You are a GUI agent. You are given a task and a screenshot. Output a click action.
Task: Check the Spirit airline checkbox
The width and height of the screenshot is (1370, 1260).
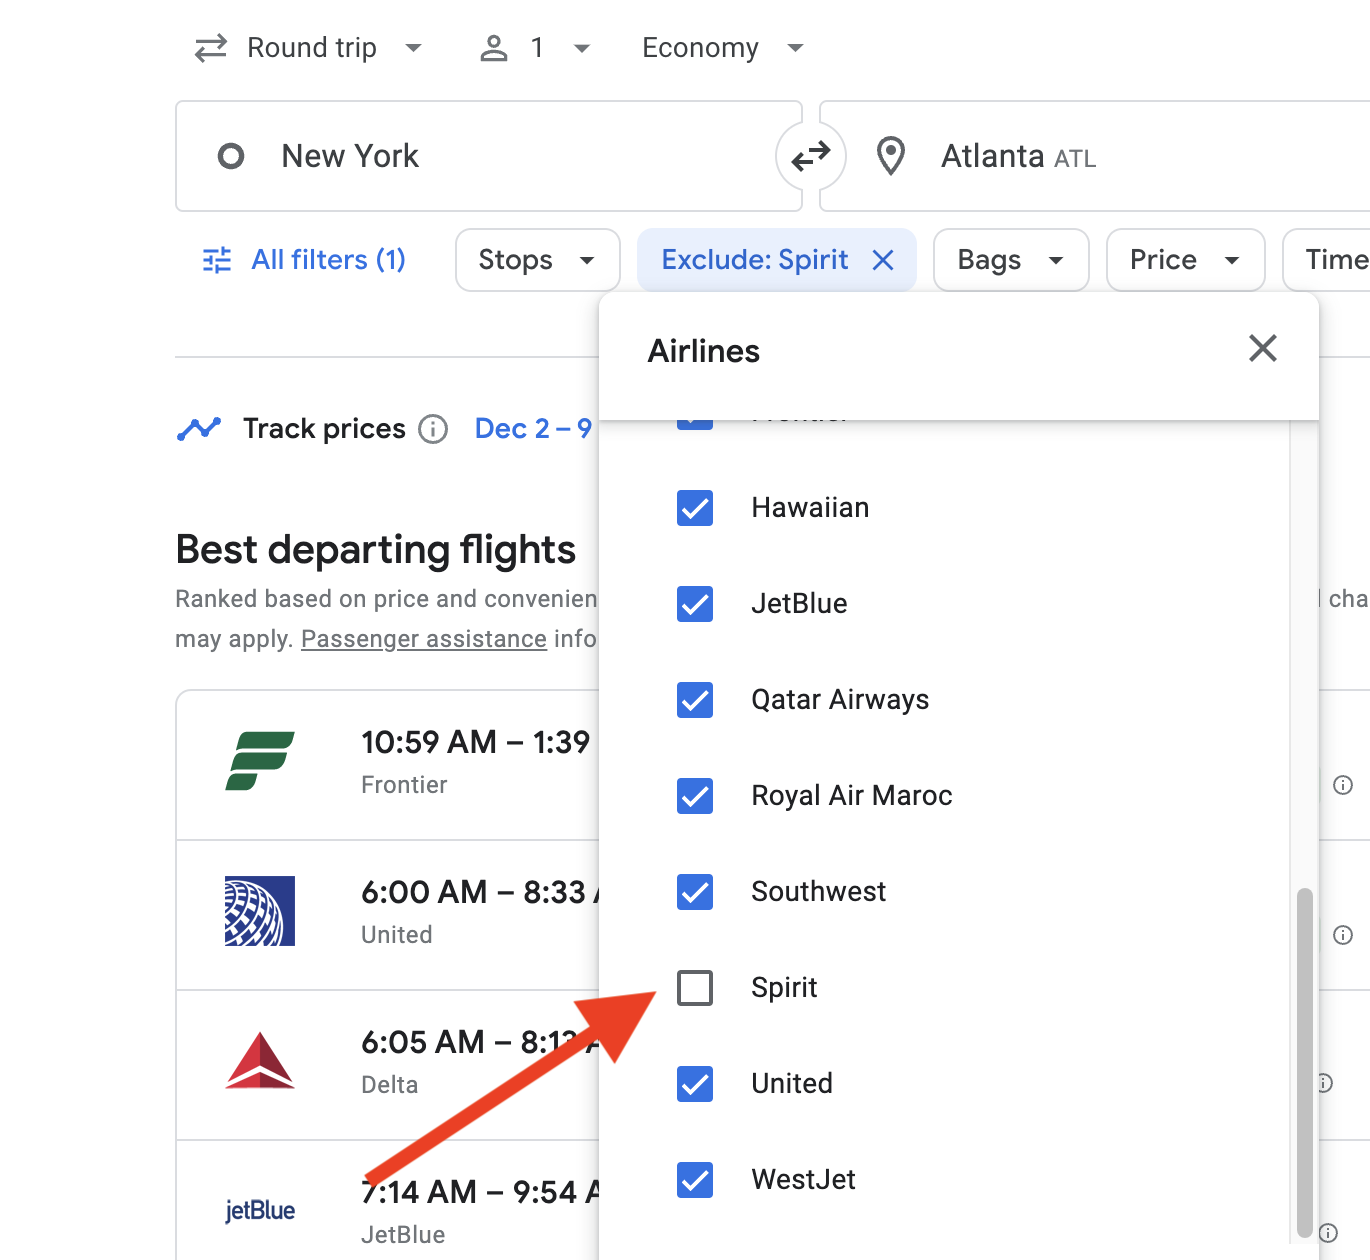point(695,988)
